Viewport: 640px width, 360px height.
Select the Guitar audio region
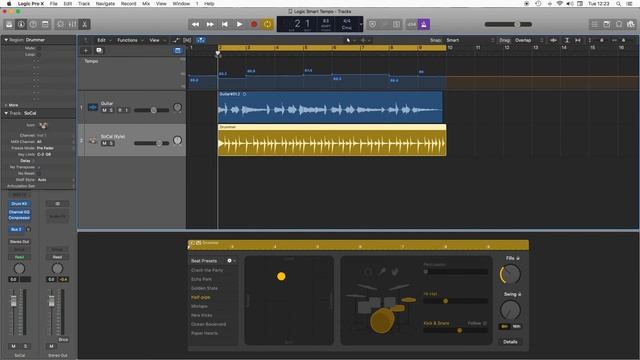[x=330, y=107]
